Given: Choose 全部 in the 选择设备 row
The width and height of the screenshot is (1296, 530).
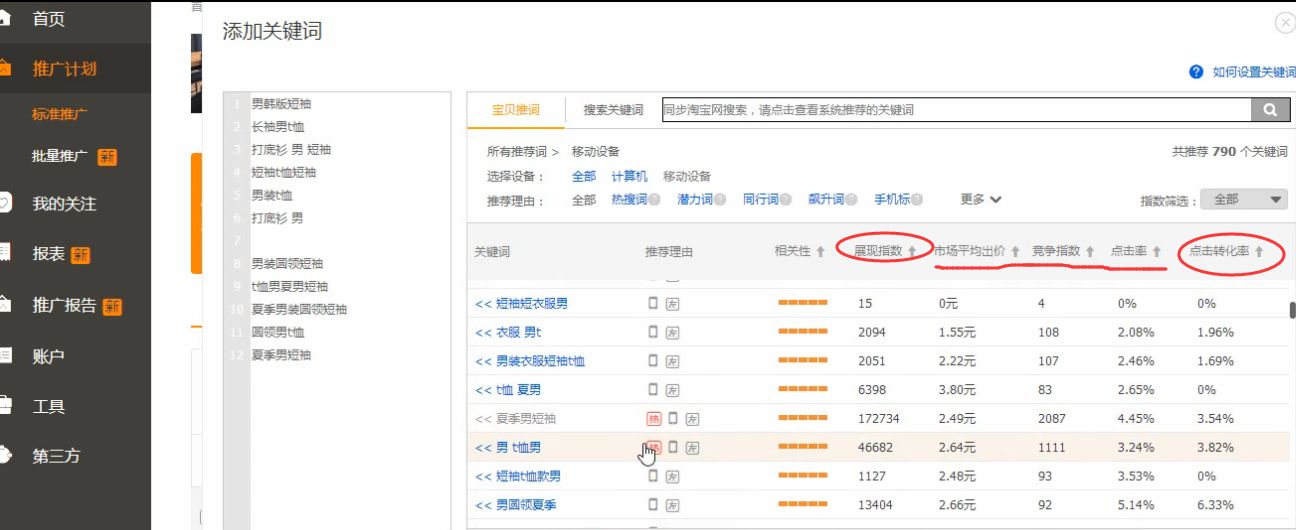Looking at the screenshot, I should [584, 176].
